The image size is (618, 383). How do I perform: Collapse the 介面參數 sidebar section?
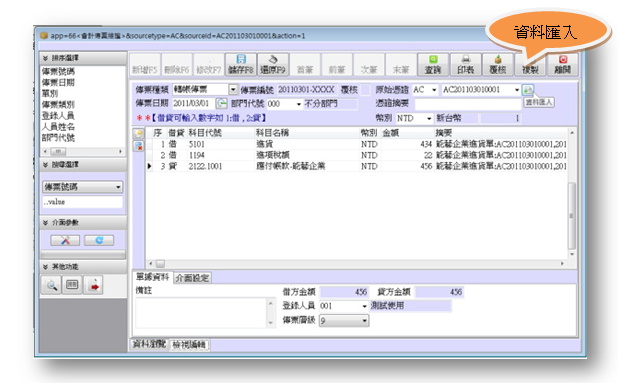(x=45, y=223)
